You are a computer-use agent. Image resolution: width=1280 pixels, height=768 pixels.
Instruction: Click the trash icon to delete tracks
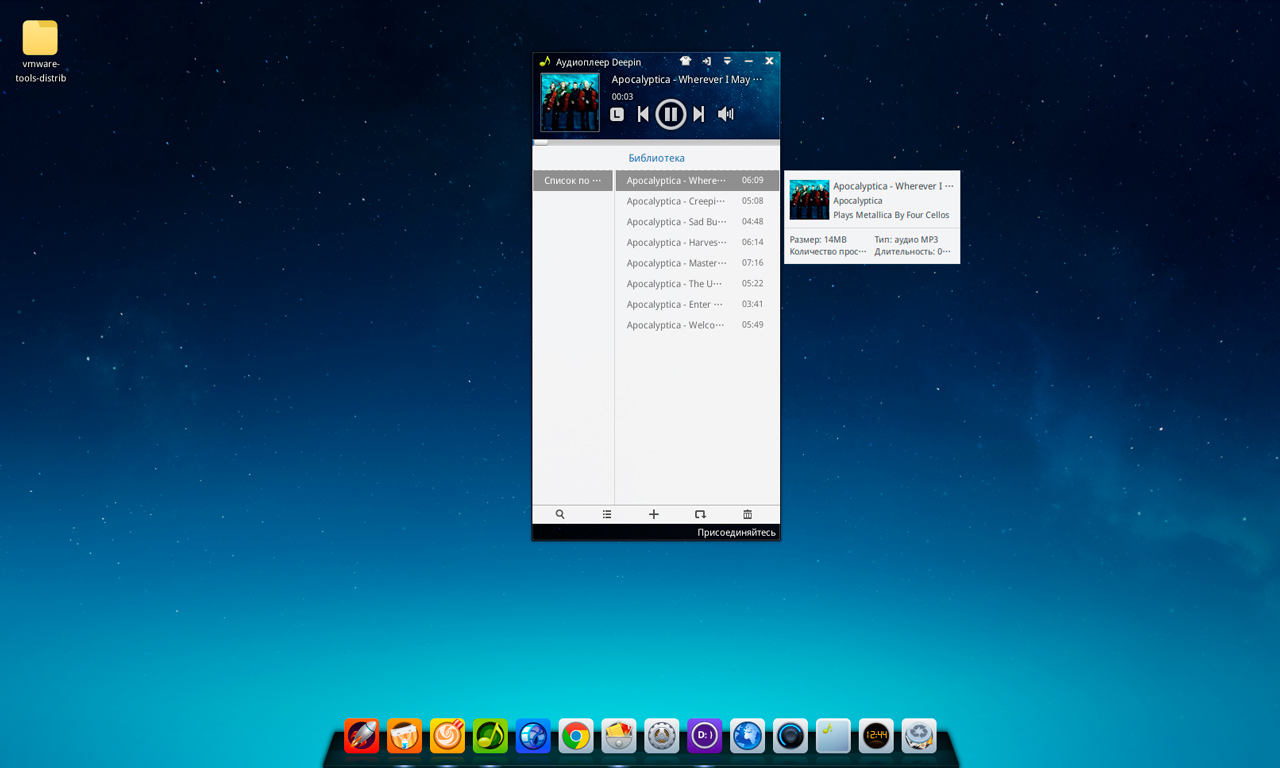coord(747,515)
